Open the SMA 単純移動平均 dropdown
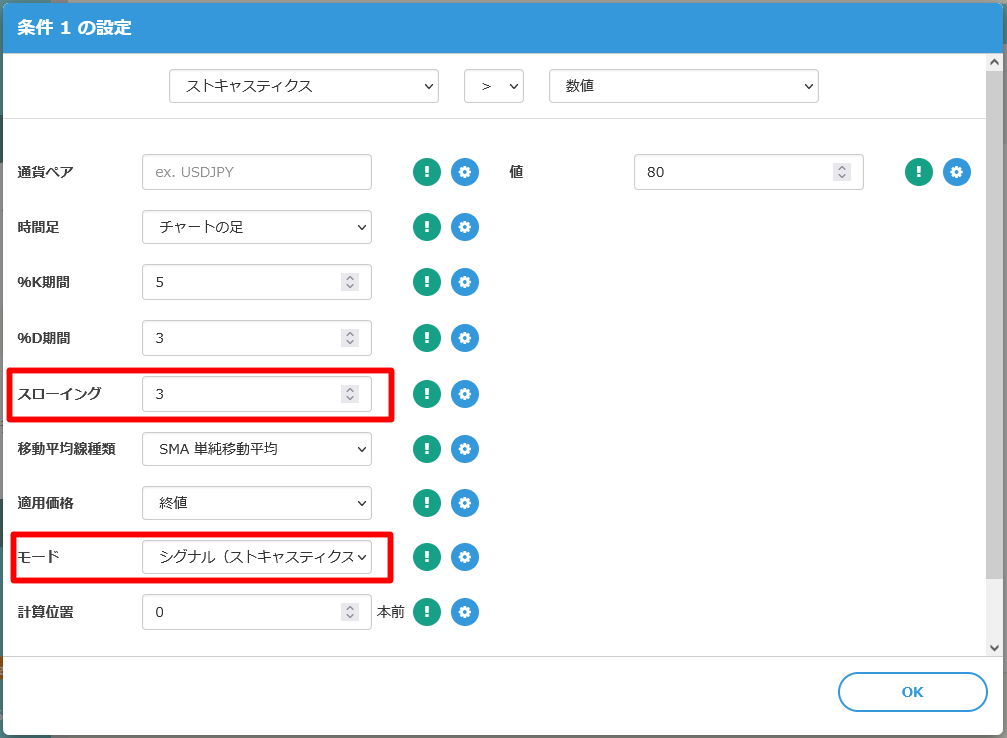 (x=257, y=449)
